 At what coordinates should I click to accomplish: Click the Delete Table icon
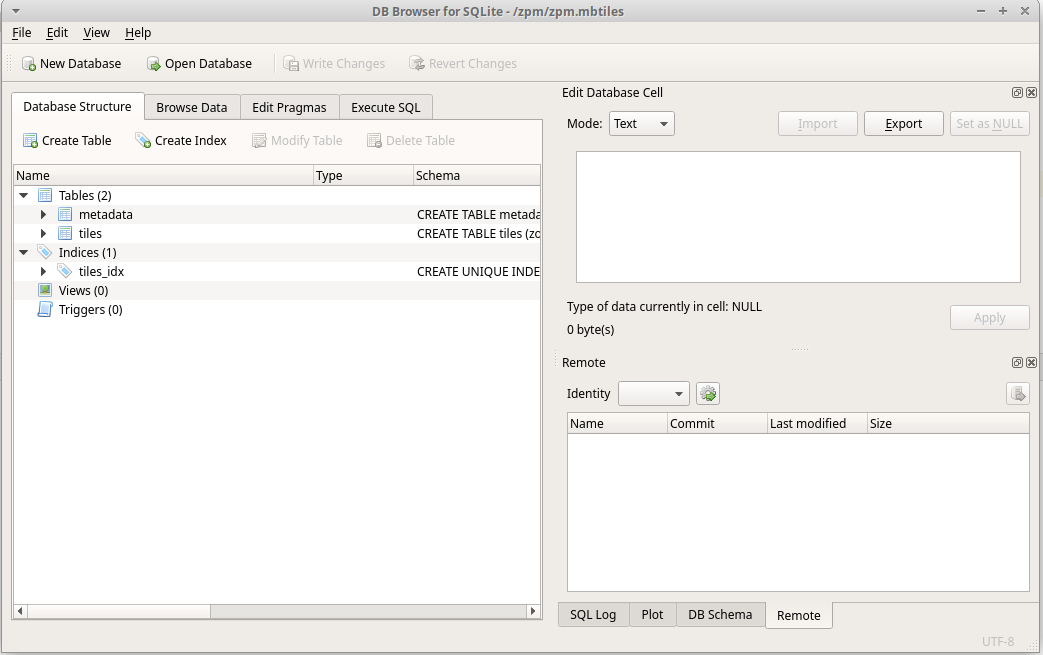(374, 140)
